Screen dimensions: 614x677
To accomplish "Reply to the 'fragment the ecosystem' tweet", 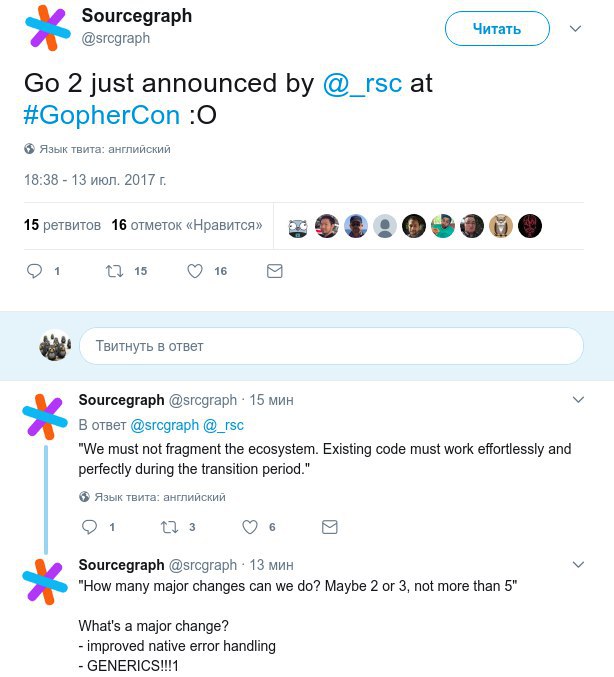I will [x=89, y=527].
